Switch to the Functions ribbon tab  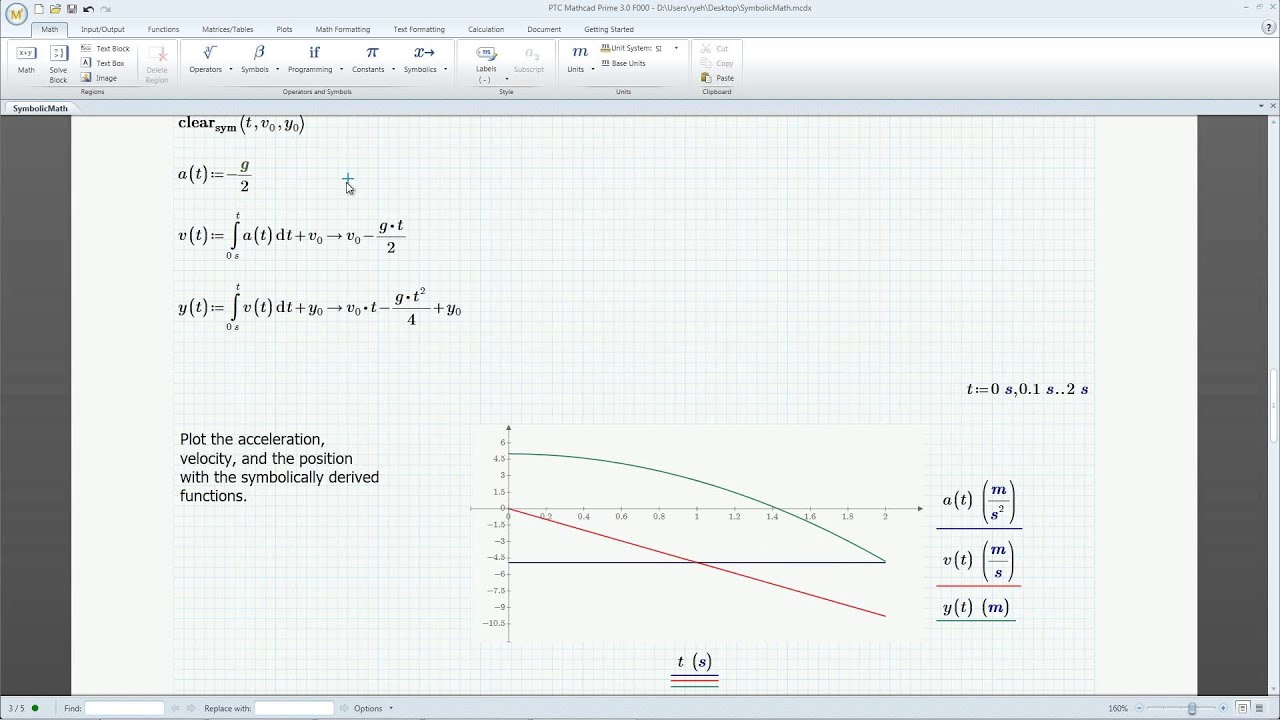click(x=163, y=29)
